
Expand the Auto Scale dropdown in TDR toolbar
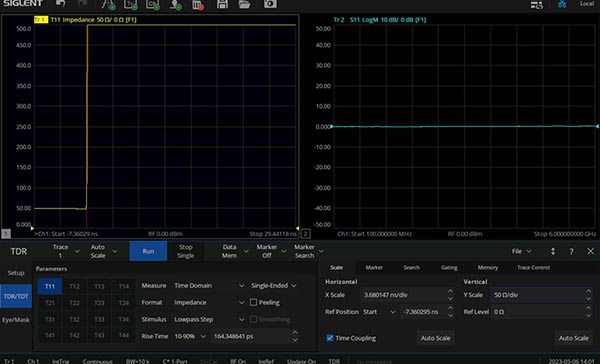(103, 251)
